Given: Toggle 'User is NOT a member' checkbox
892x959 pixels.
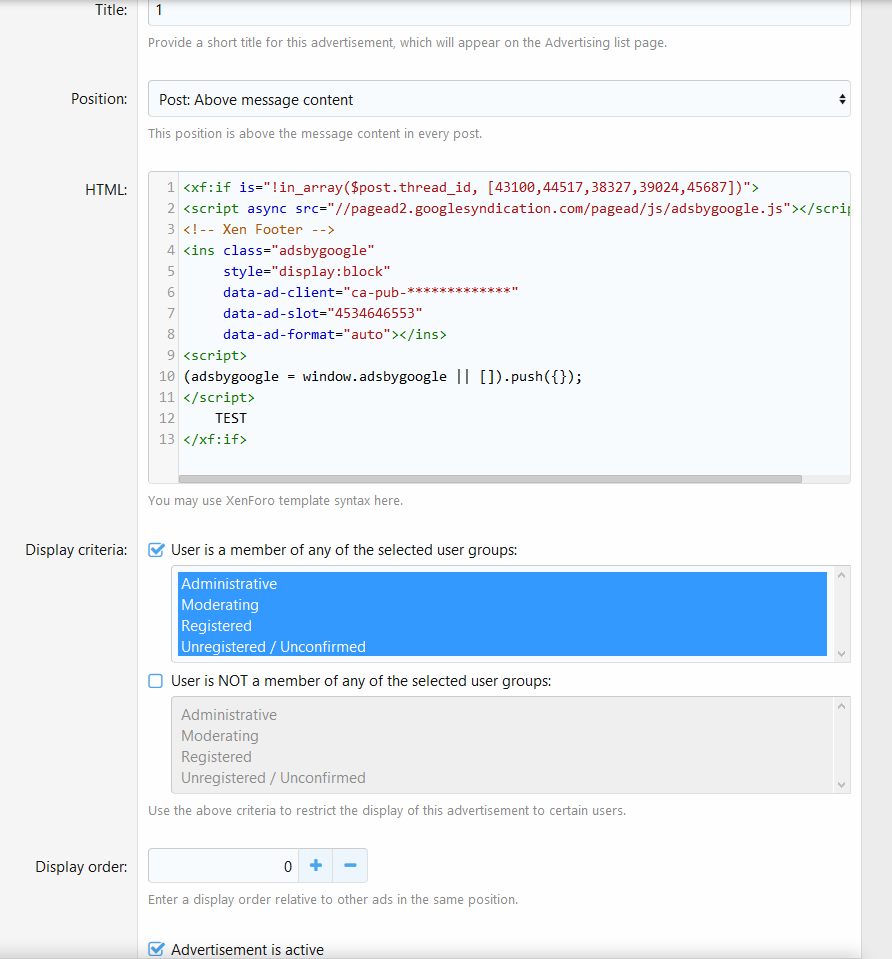Looking at the screenshot, I should coord(156,681).
